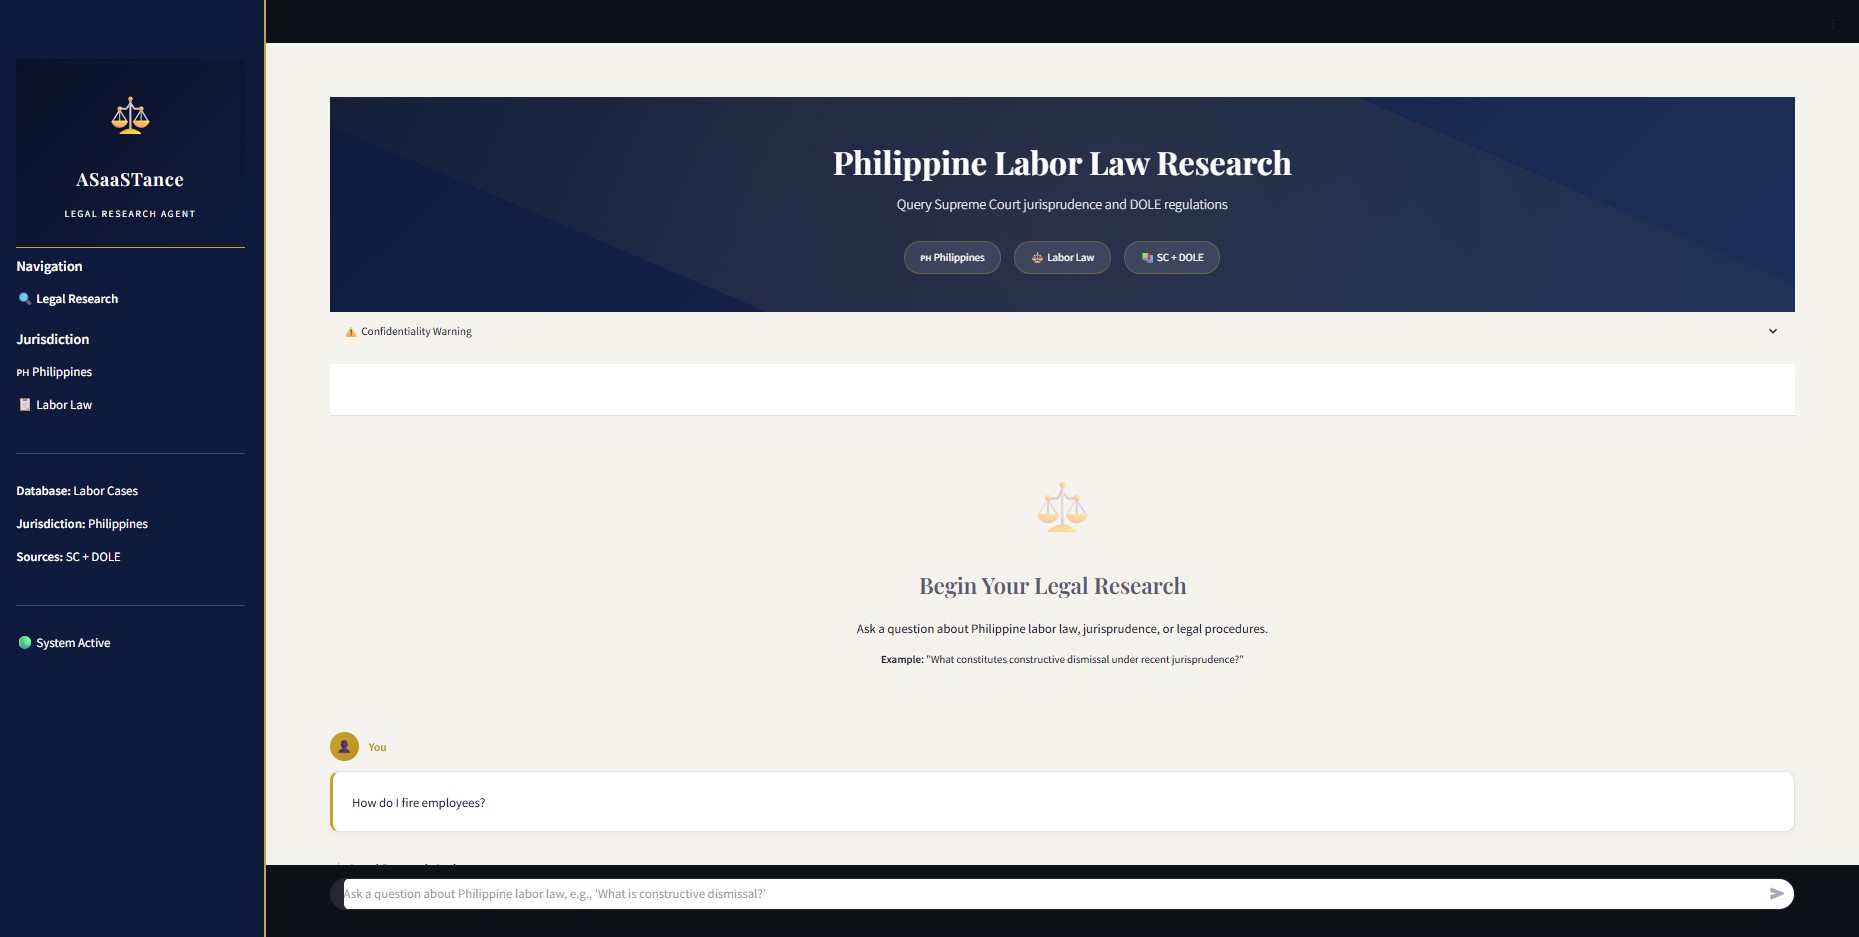
Task: Expand the Confidentiality Warning section
Action: coord(1062,331)
